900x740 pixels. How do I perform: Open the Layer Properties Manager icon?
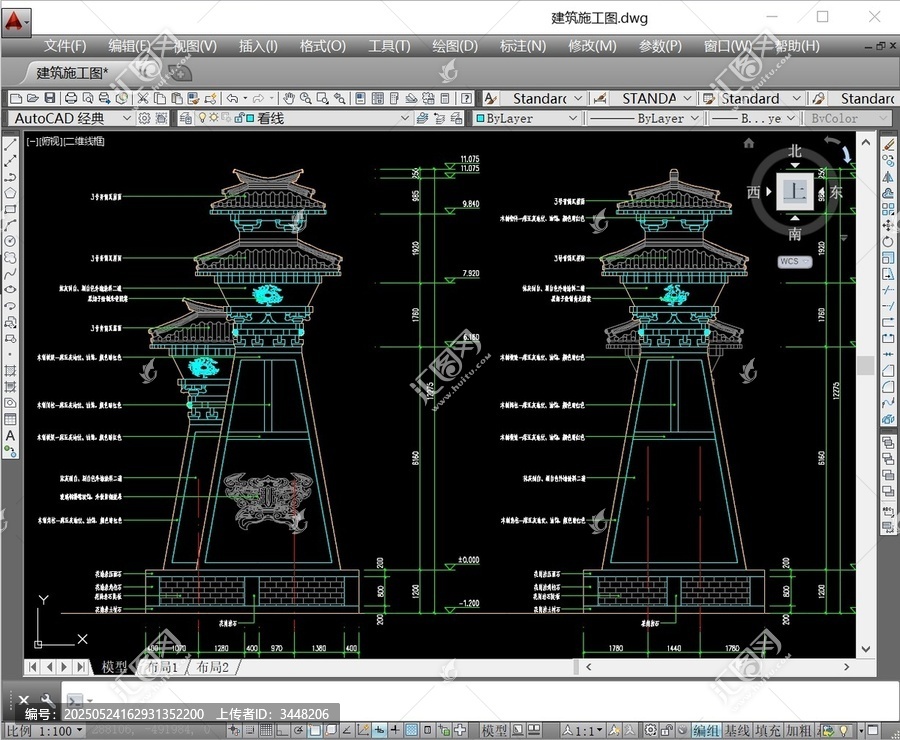(x=185, y=118)
